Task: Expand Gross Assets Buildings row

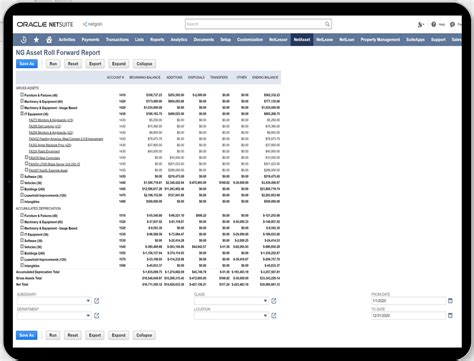Action: [x=22, y=189]
